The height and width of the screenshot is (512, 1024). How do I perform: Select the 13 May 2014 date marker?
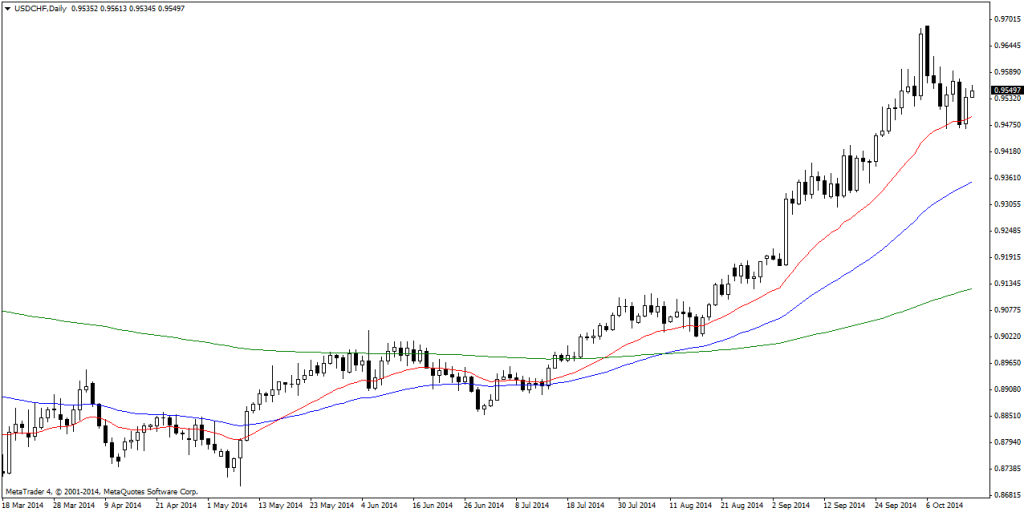[279, 505]
